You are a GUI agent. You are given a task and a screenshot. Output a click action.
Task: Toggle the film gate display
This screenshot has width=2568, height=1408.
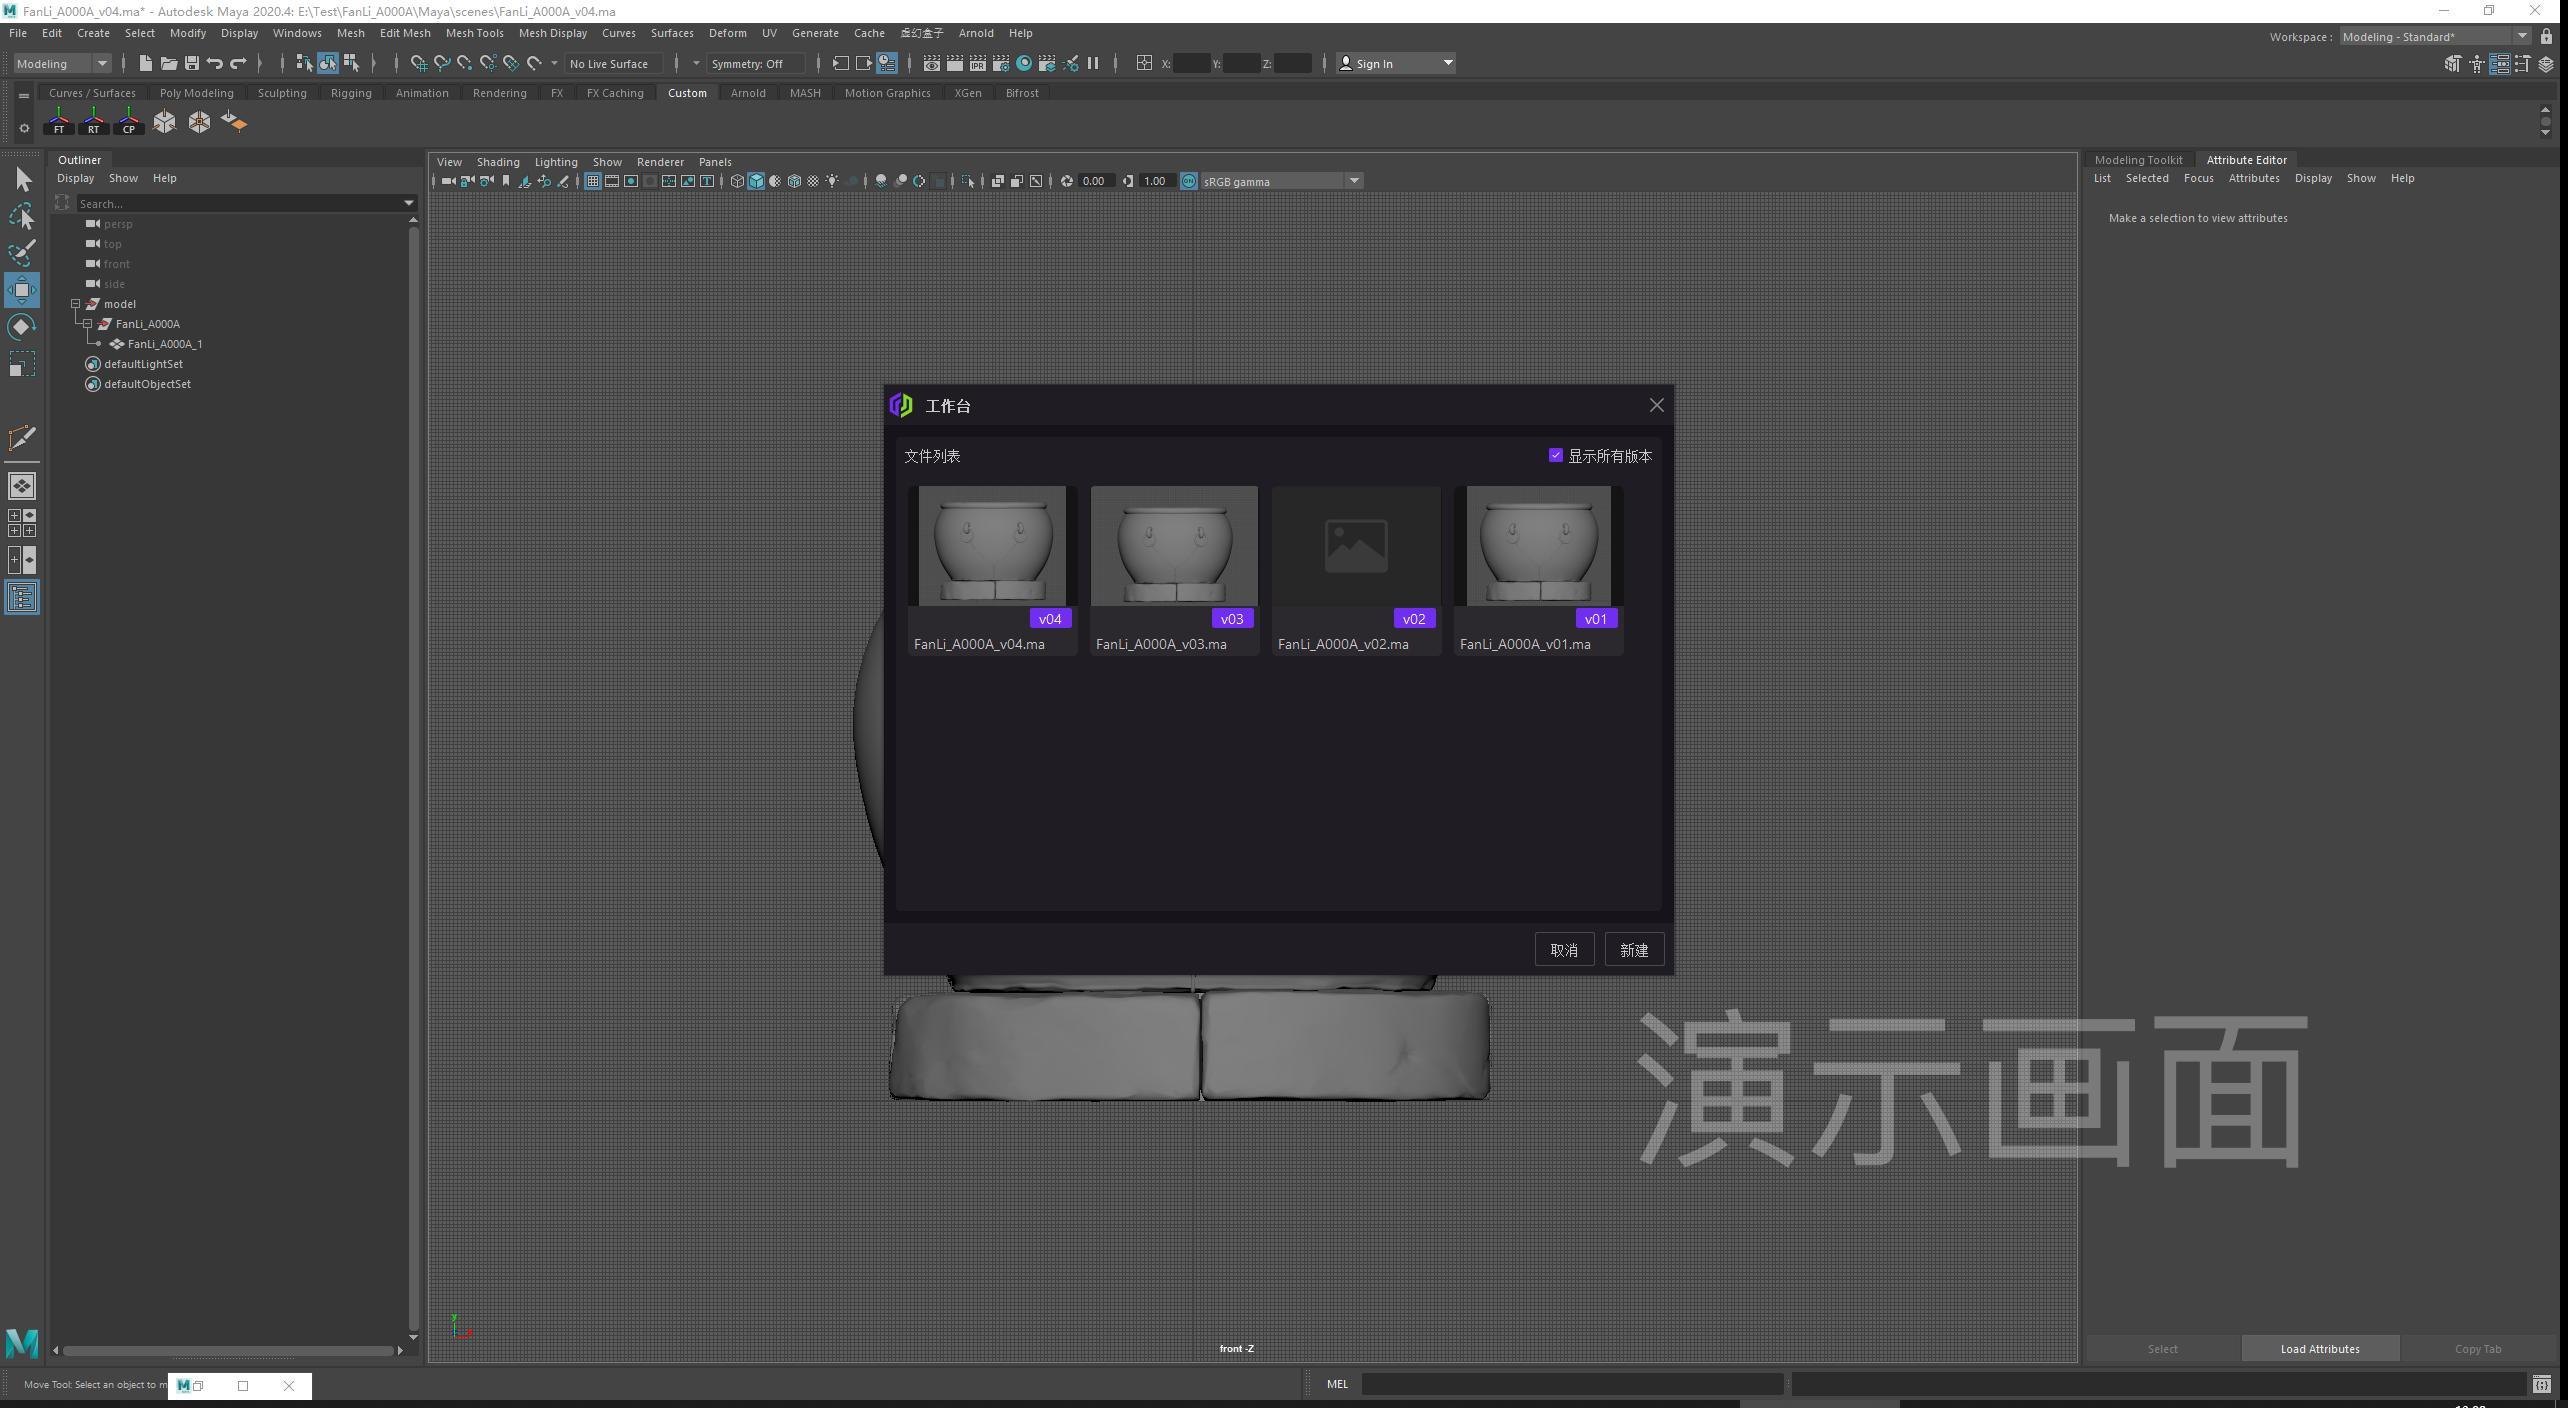[x=612, y=181]
